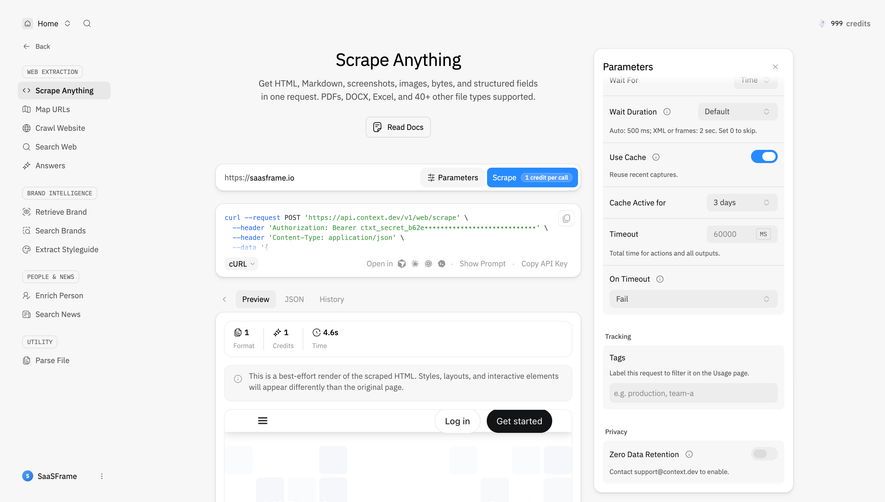Open the cURL language dropdown

tap(241, 264)
